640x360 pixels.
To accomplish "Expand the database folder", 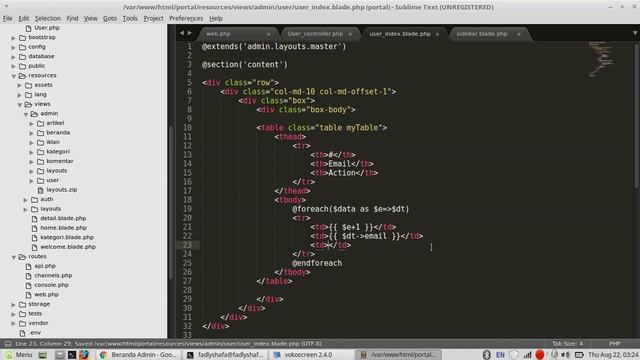I will coord(13,56).
